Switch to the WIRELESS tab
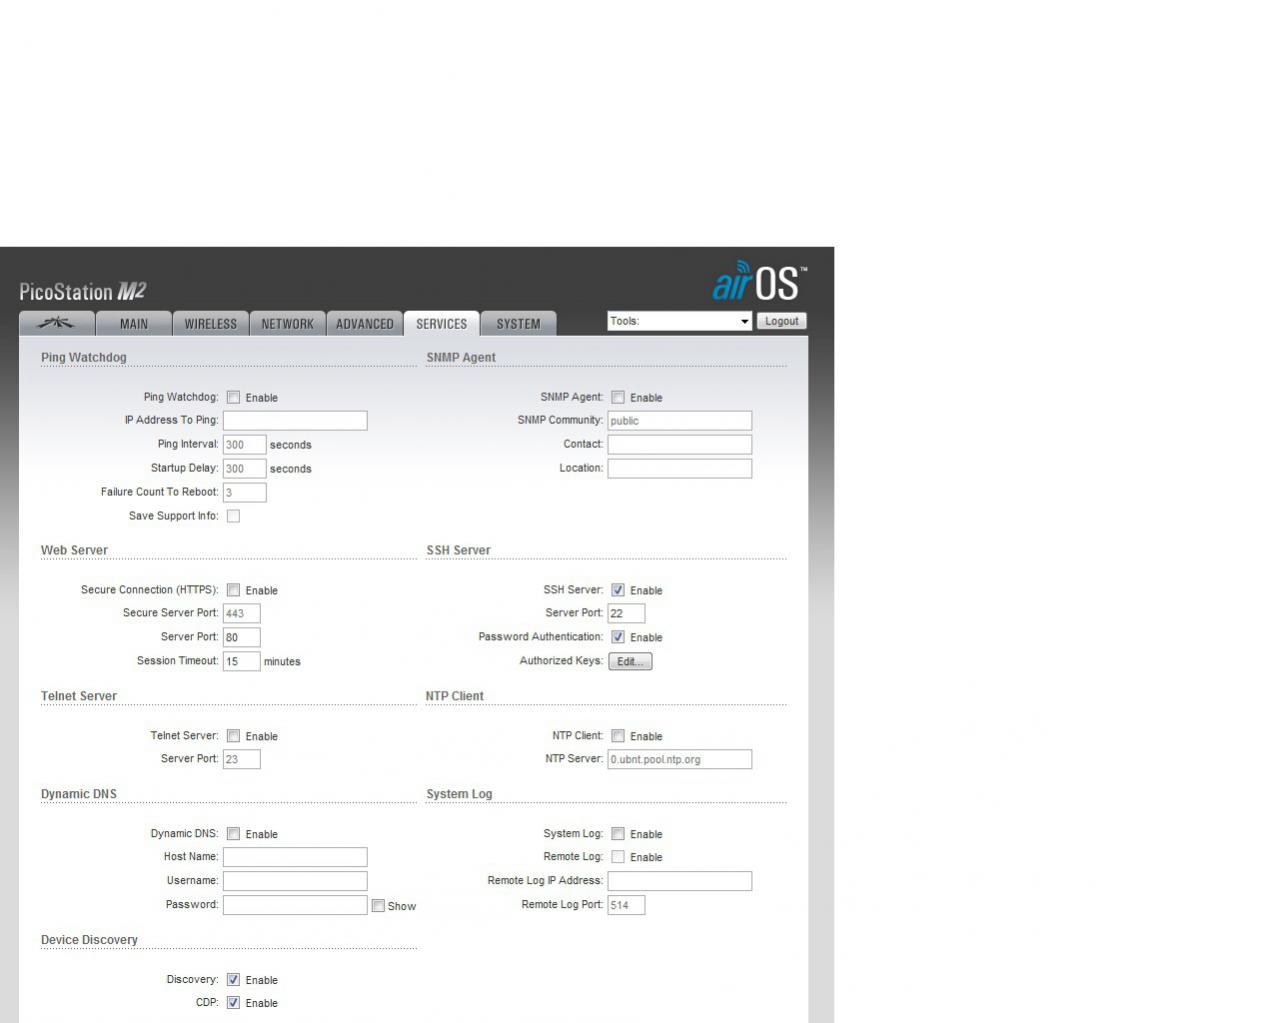This screenshot has width=1279, height=1023. [211, 323]
